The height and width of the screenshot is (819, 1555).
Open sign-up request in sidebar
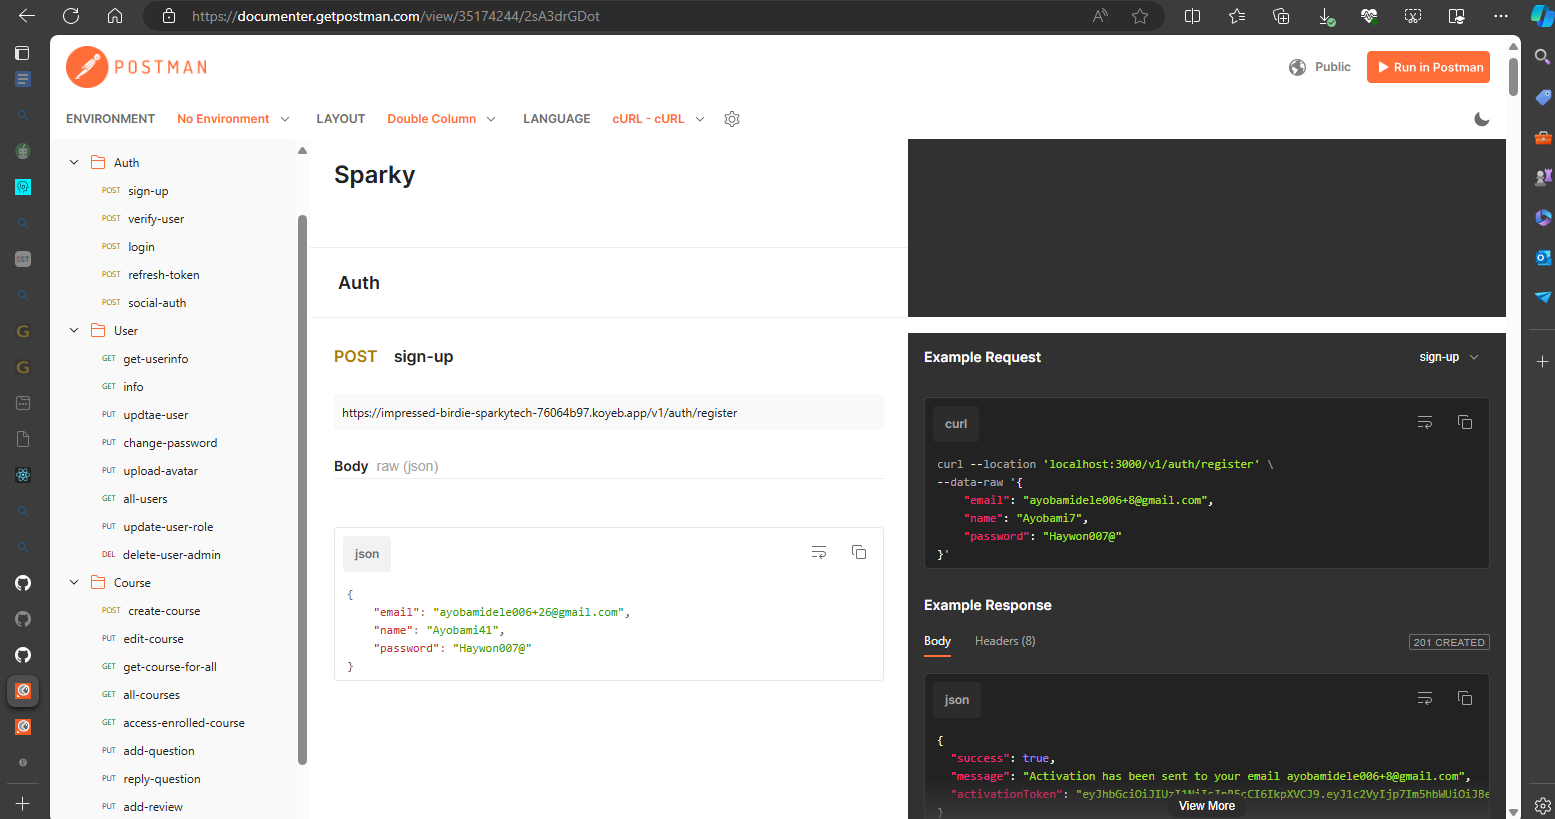[x=148, y=191]
